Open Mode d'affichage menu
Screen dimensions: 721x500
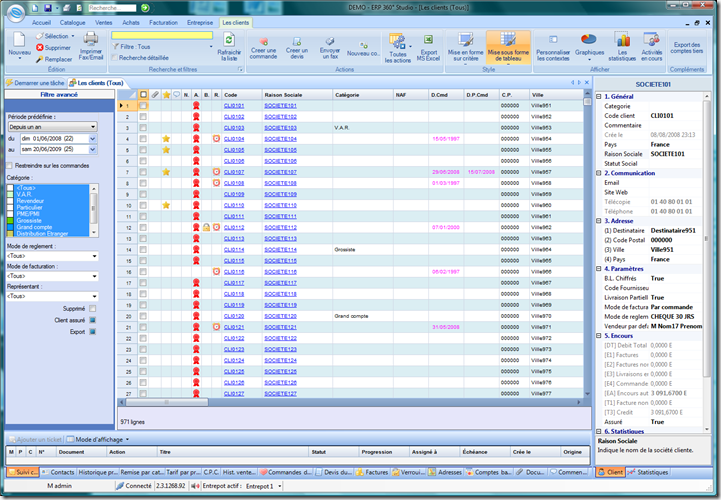click(98, 439)
